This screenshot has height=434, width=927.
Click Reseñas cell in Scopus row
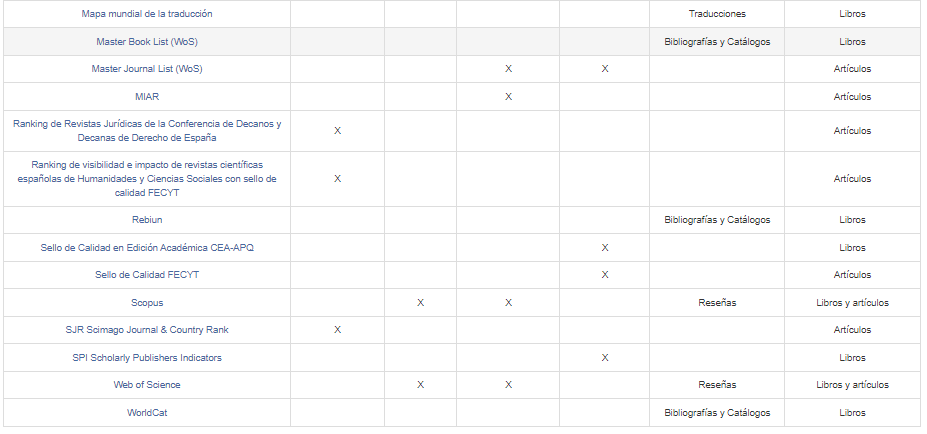(717, 302)
